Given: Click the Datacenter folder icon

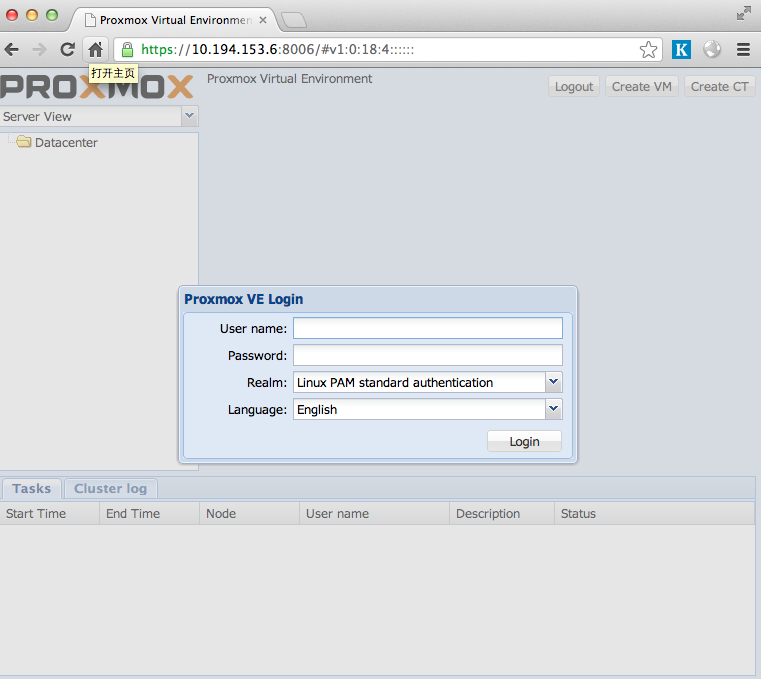Looking at the screenshot, I should pos(23,142).
